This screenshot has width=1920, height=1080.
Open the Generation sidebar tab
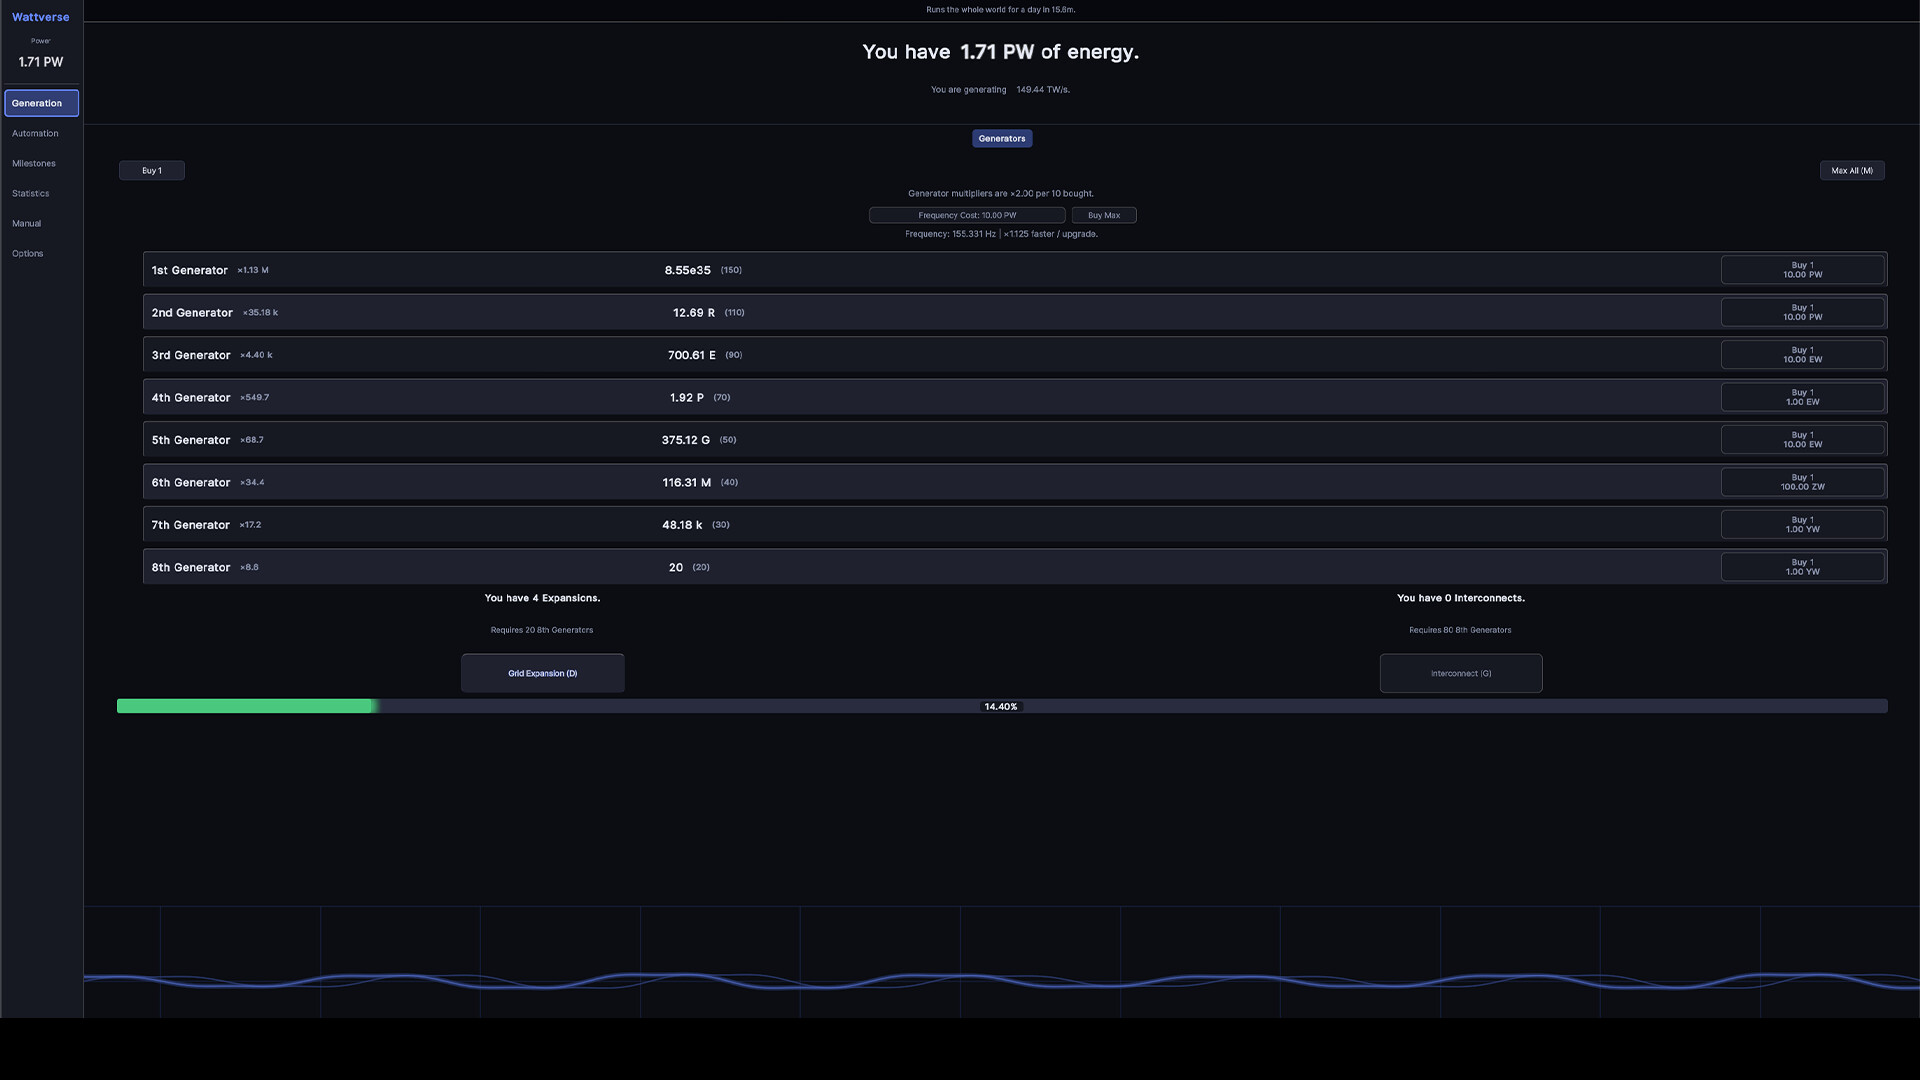click(x=41, y=103)
